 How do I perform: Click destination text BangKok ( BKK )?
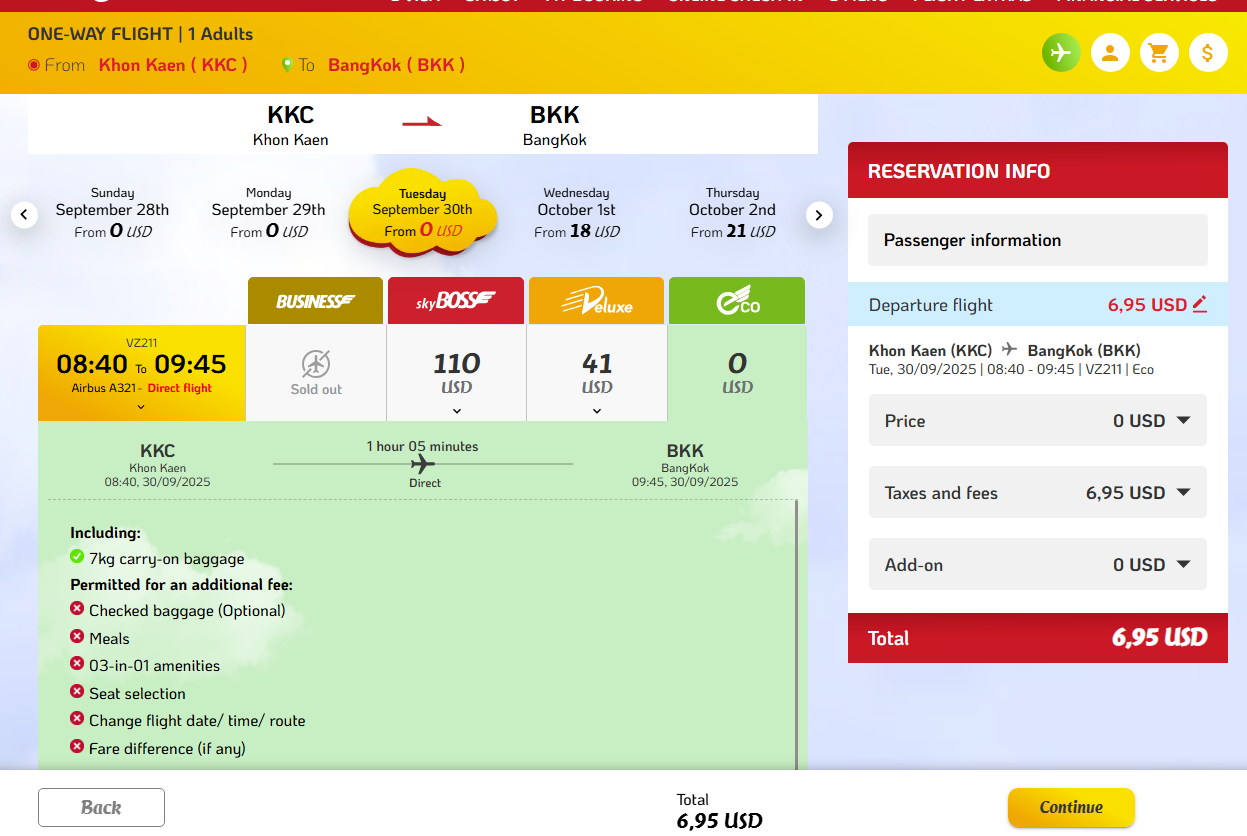click(x=397, y=65)
